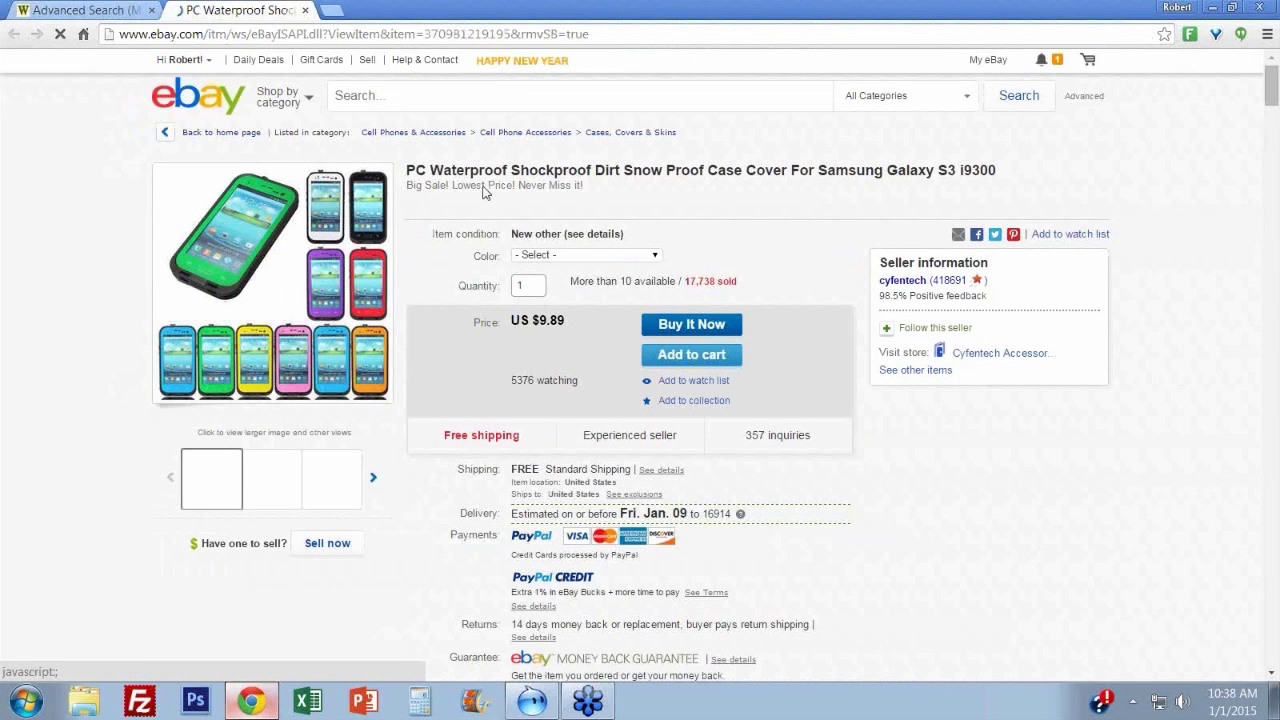Open Gift Cards menu link

(x=321, y=60)
